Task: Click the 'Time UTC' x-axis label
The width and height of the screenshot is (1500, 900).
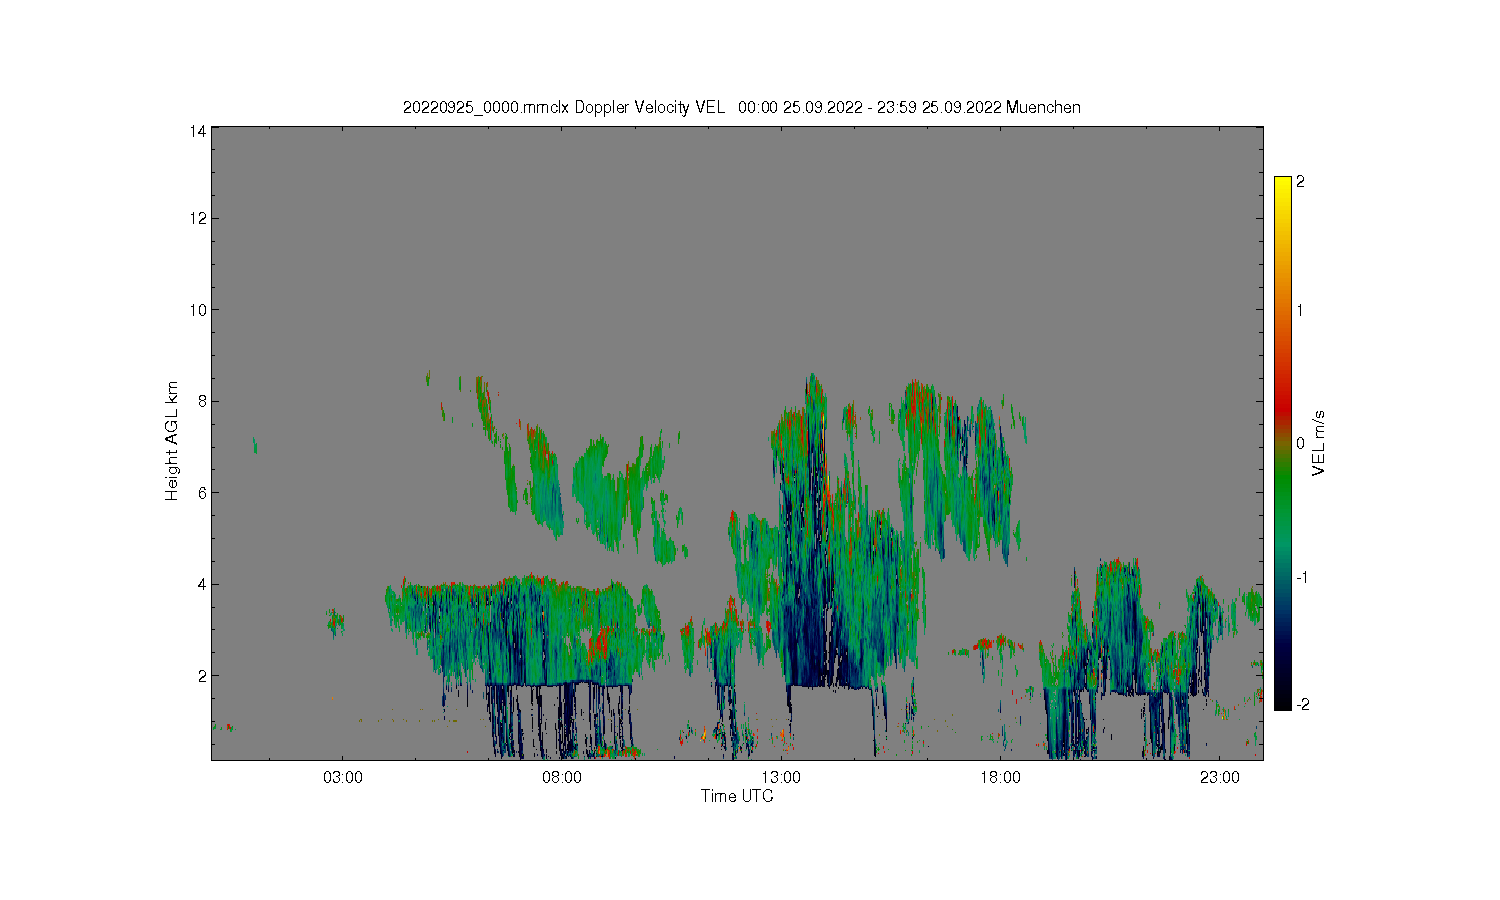Action: pyautogui.click(x=737, y=797)
